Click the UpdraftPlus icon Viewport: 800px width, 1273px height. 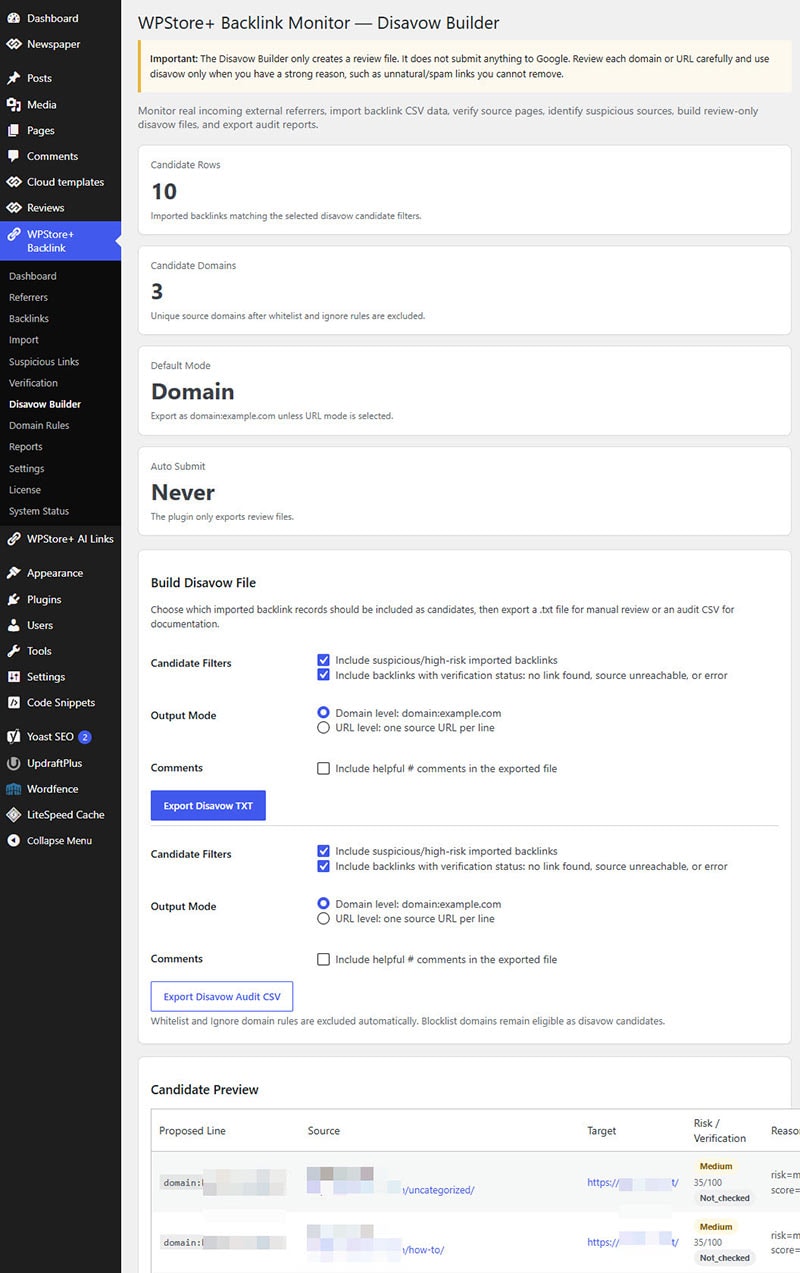(x=13, y=763)
